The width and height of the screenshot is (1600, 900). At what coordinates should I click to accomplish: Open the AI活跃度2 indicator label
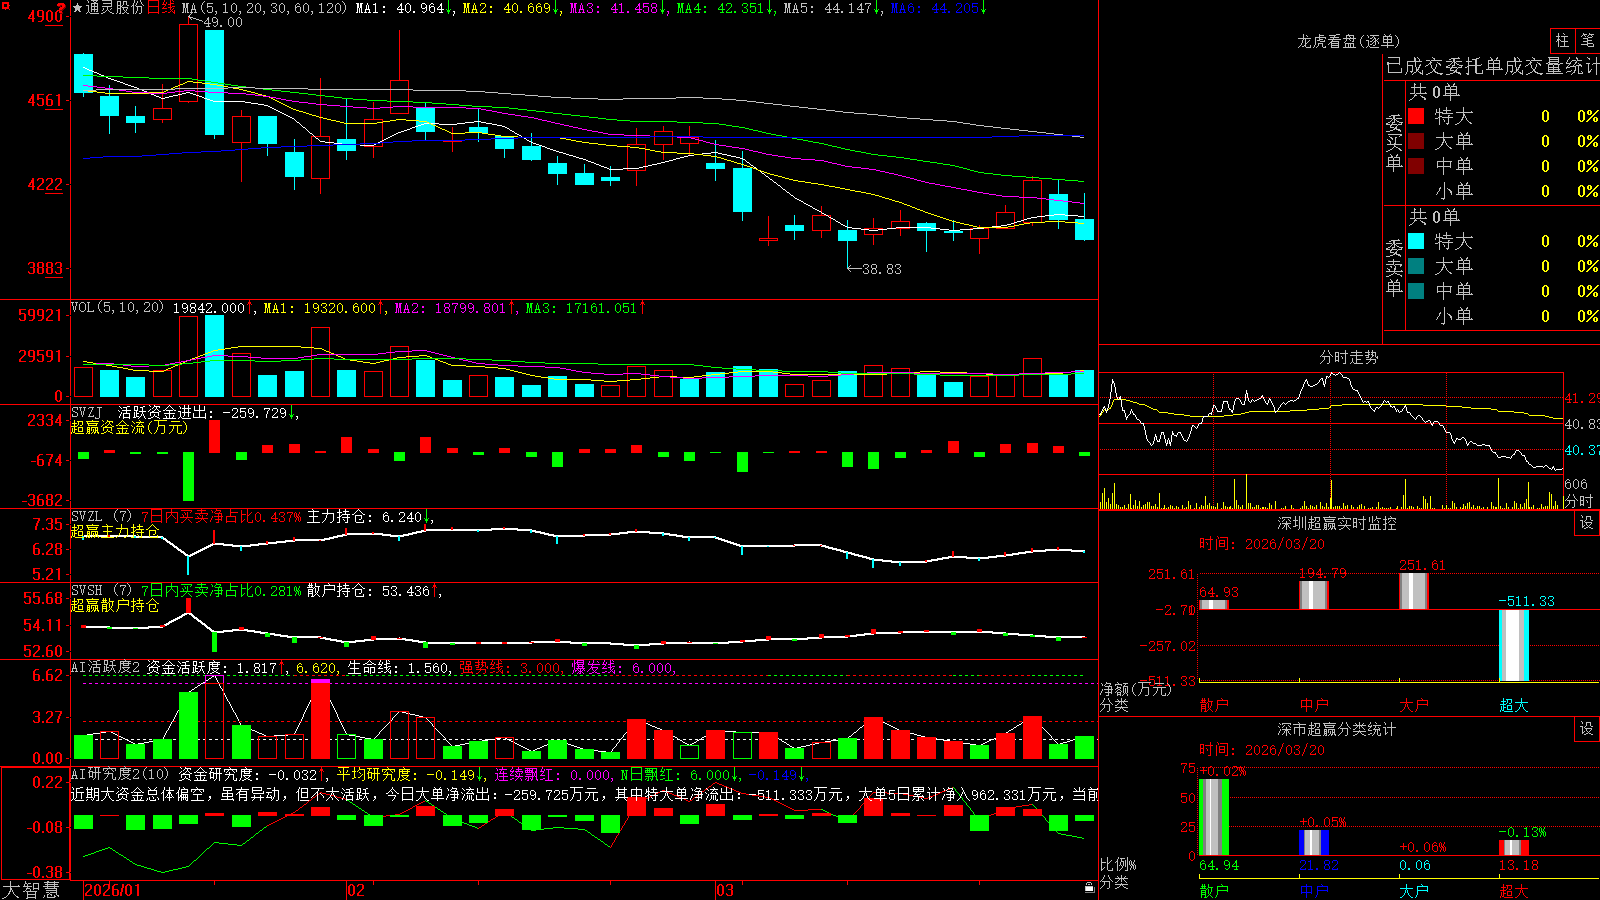(x=106, y=668)
